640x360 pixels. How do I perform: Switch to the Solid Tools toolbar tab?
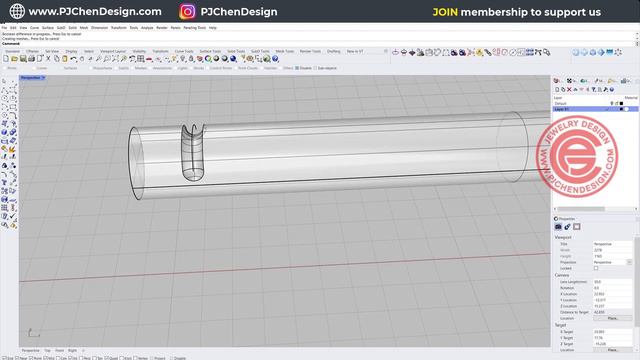coord(236,51)
